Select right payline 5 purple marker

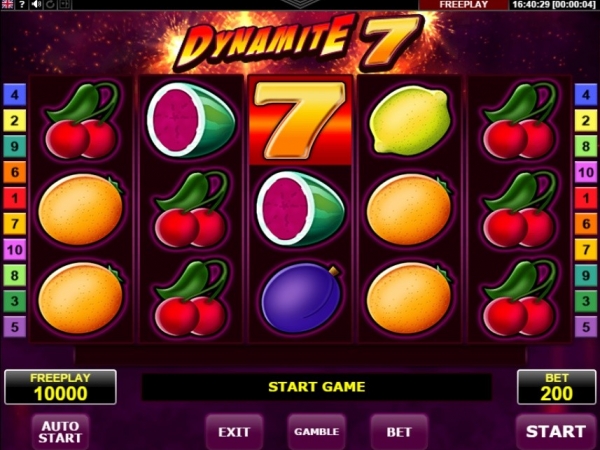585,327
